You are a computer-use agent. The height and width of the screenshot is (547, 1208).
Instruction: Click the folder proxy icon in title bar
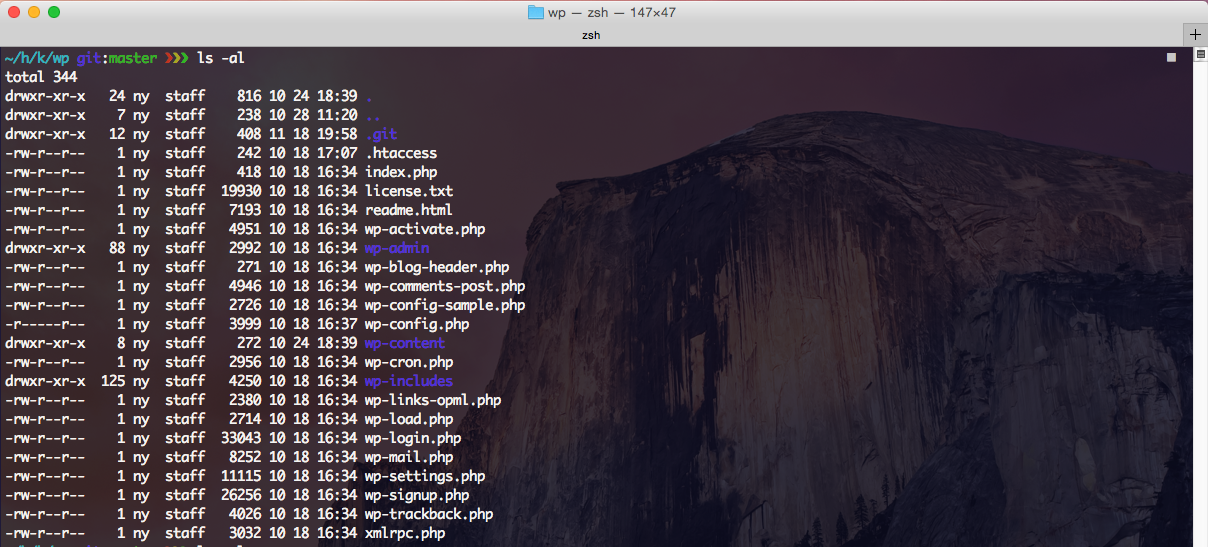point(535,12)
